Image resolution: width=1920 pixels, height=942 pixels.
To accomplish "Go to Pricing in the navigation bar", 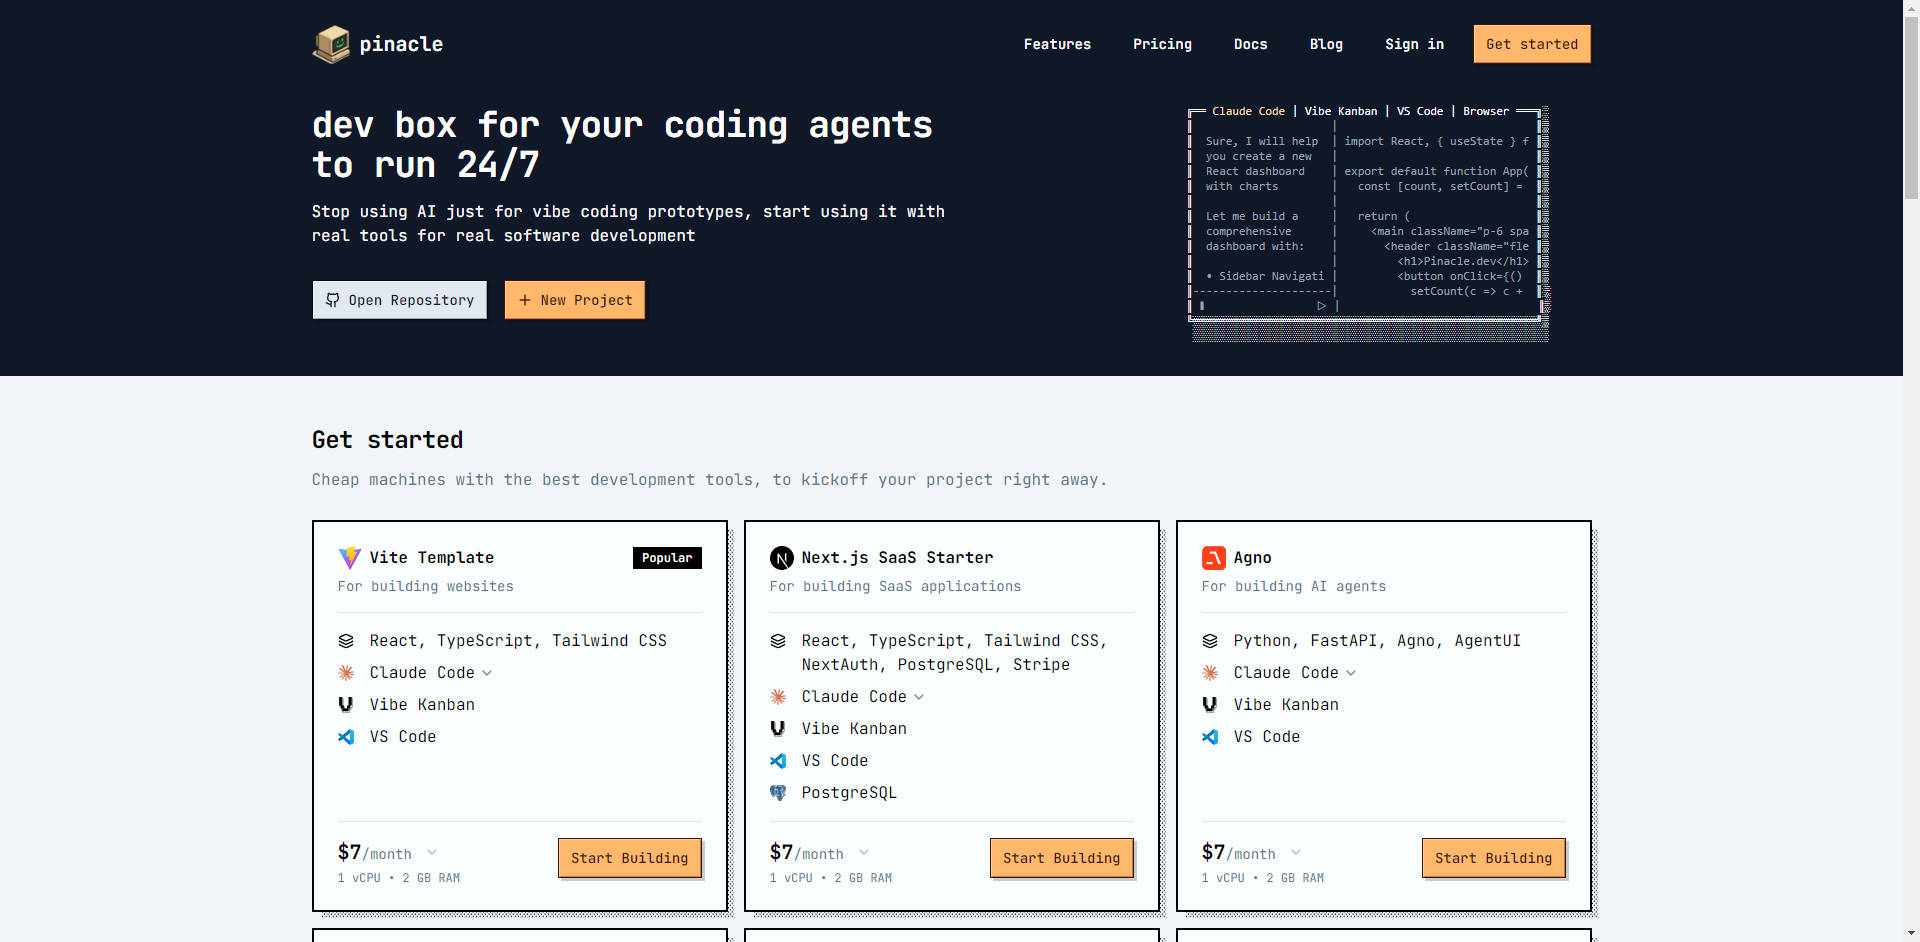I will (1162, 44).
